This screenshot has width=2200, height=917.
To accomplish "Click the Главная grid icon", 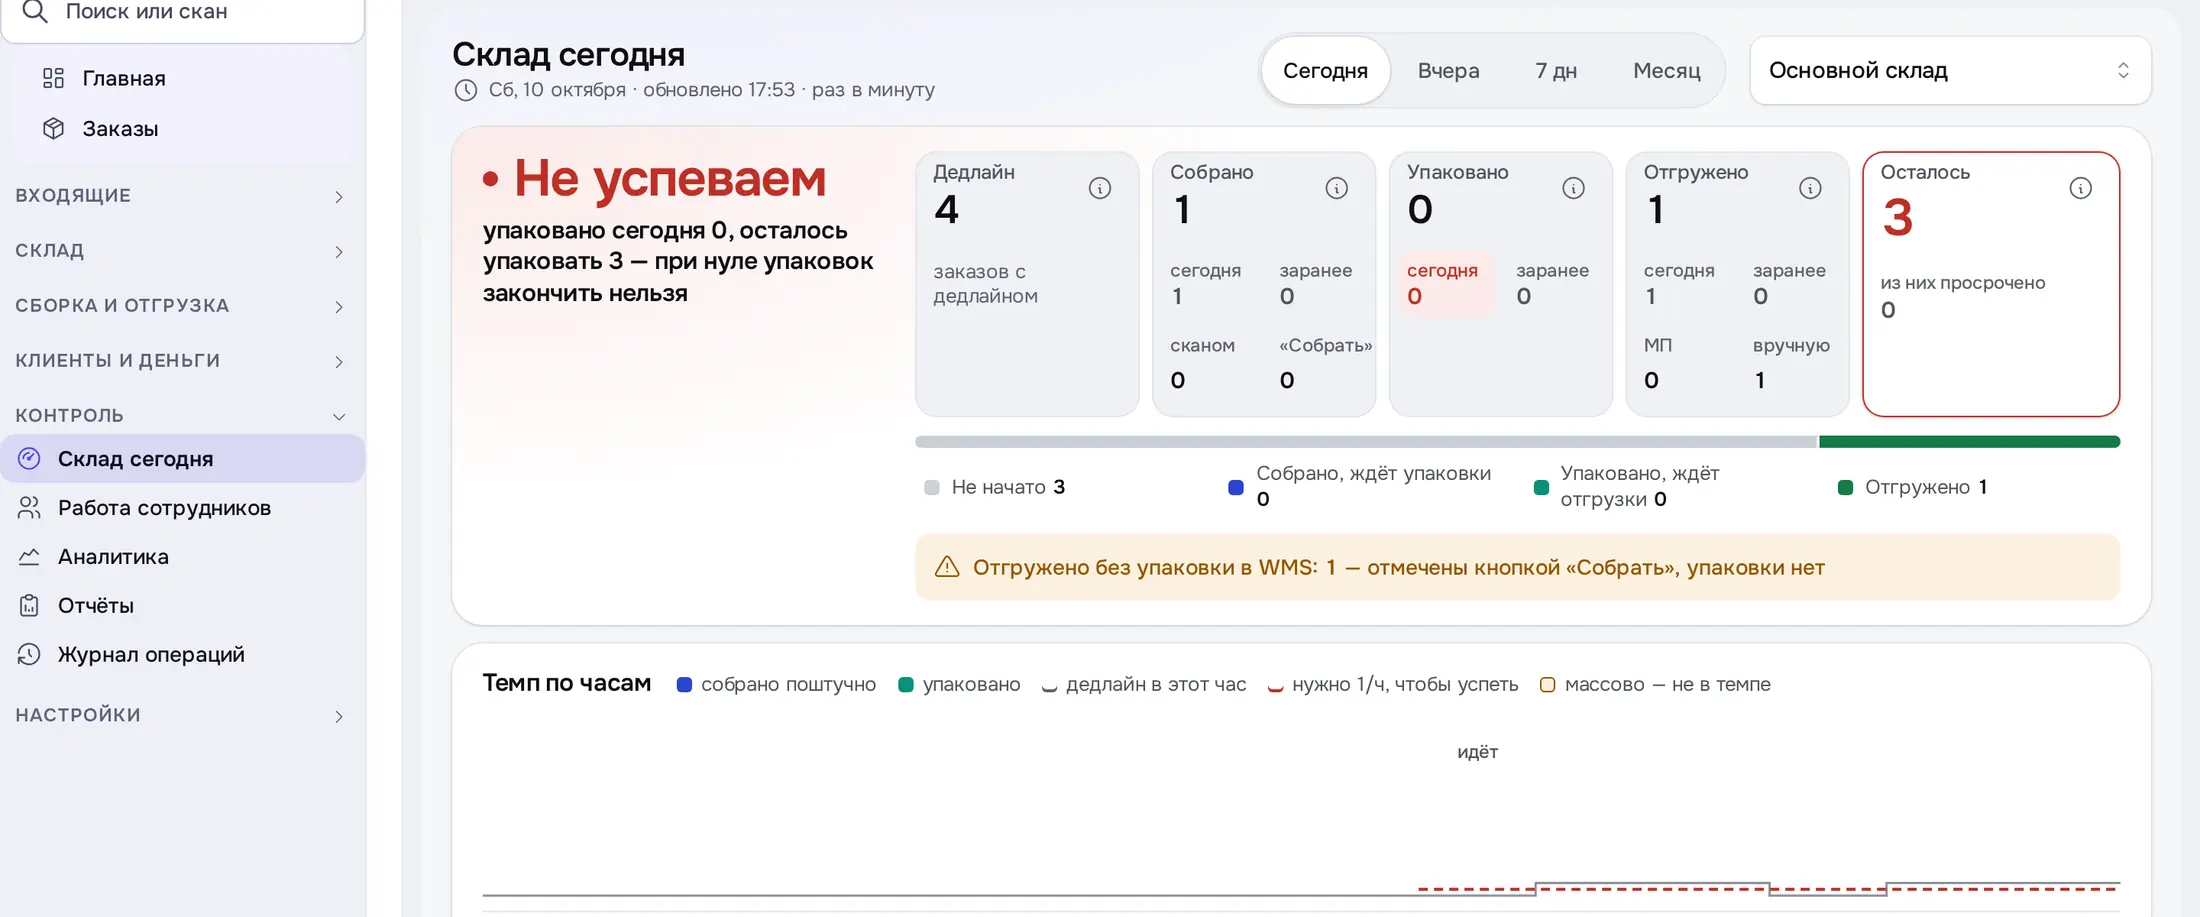I will coord(53,78).
